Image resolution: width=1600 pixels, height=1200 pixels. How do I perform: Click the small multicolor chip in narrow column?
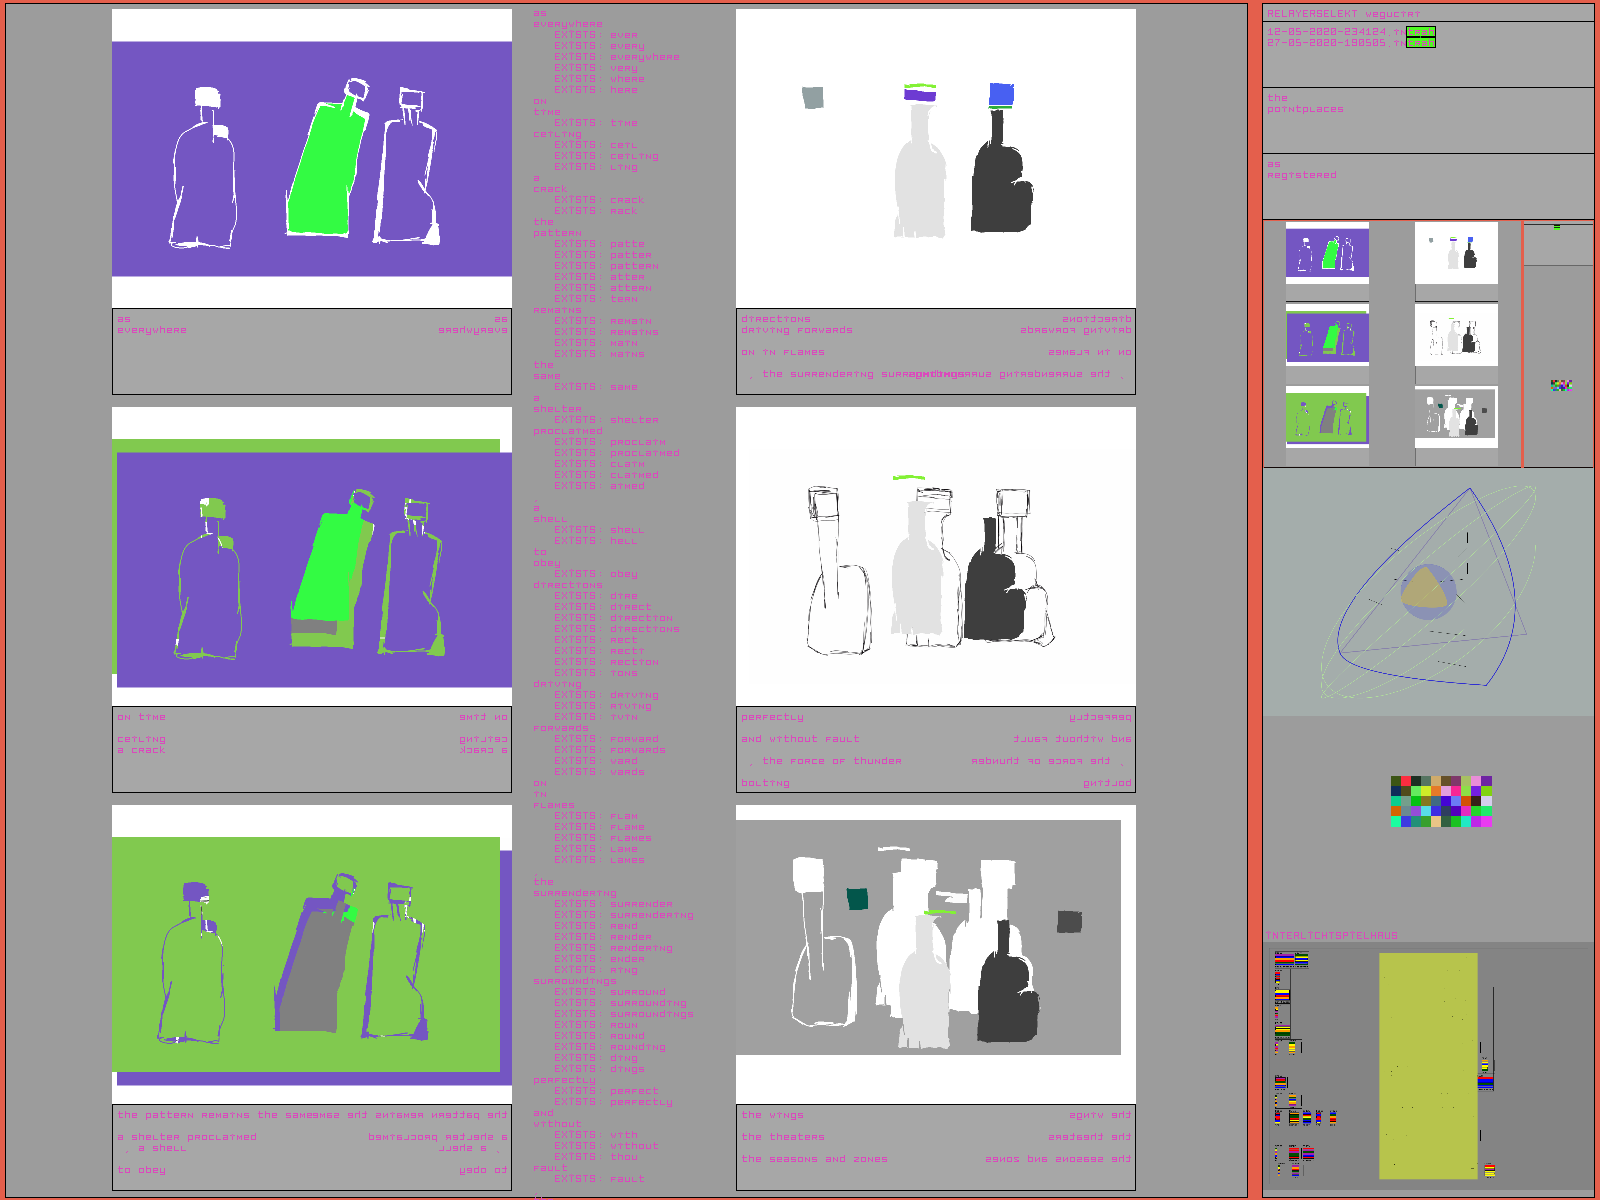tap(1561, 385)
